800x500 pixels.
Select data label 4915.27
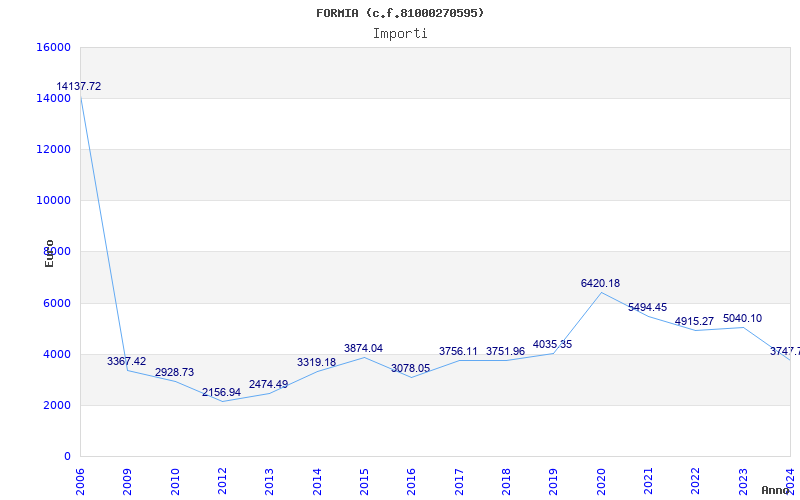click(694, 321)
